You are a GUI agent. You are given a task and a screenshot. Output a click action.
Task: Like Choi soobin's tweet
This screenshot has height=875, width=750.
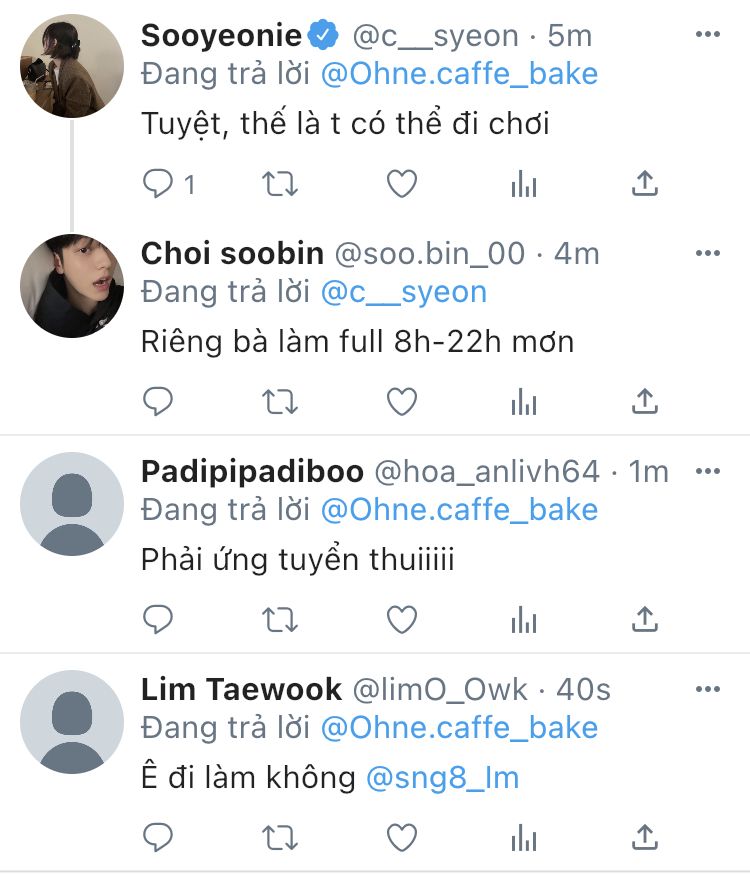402,402
